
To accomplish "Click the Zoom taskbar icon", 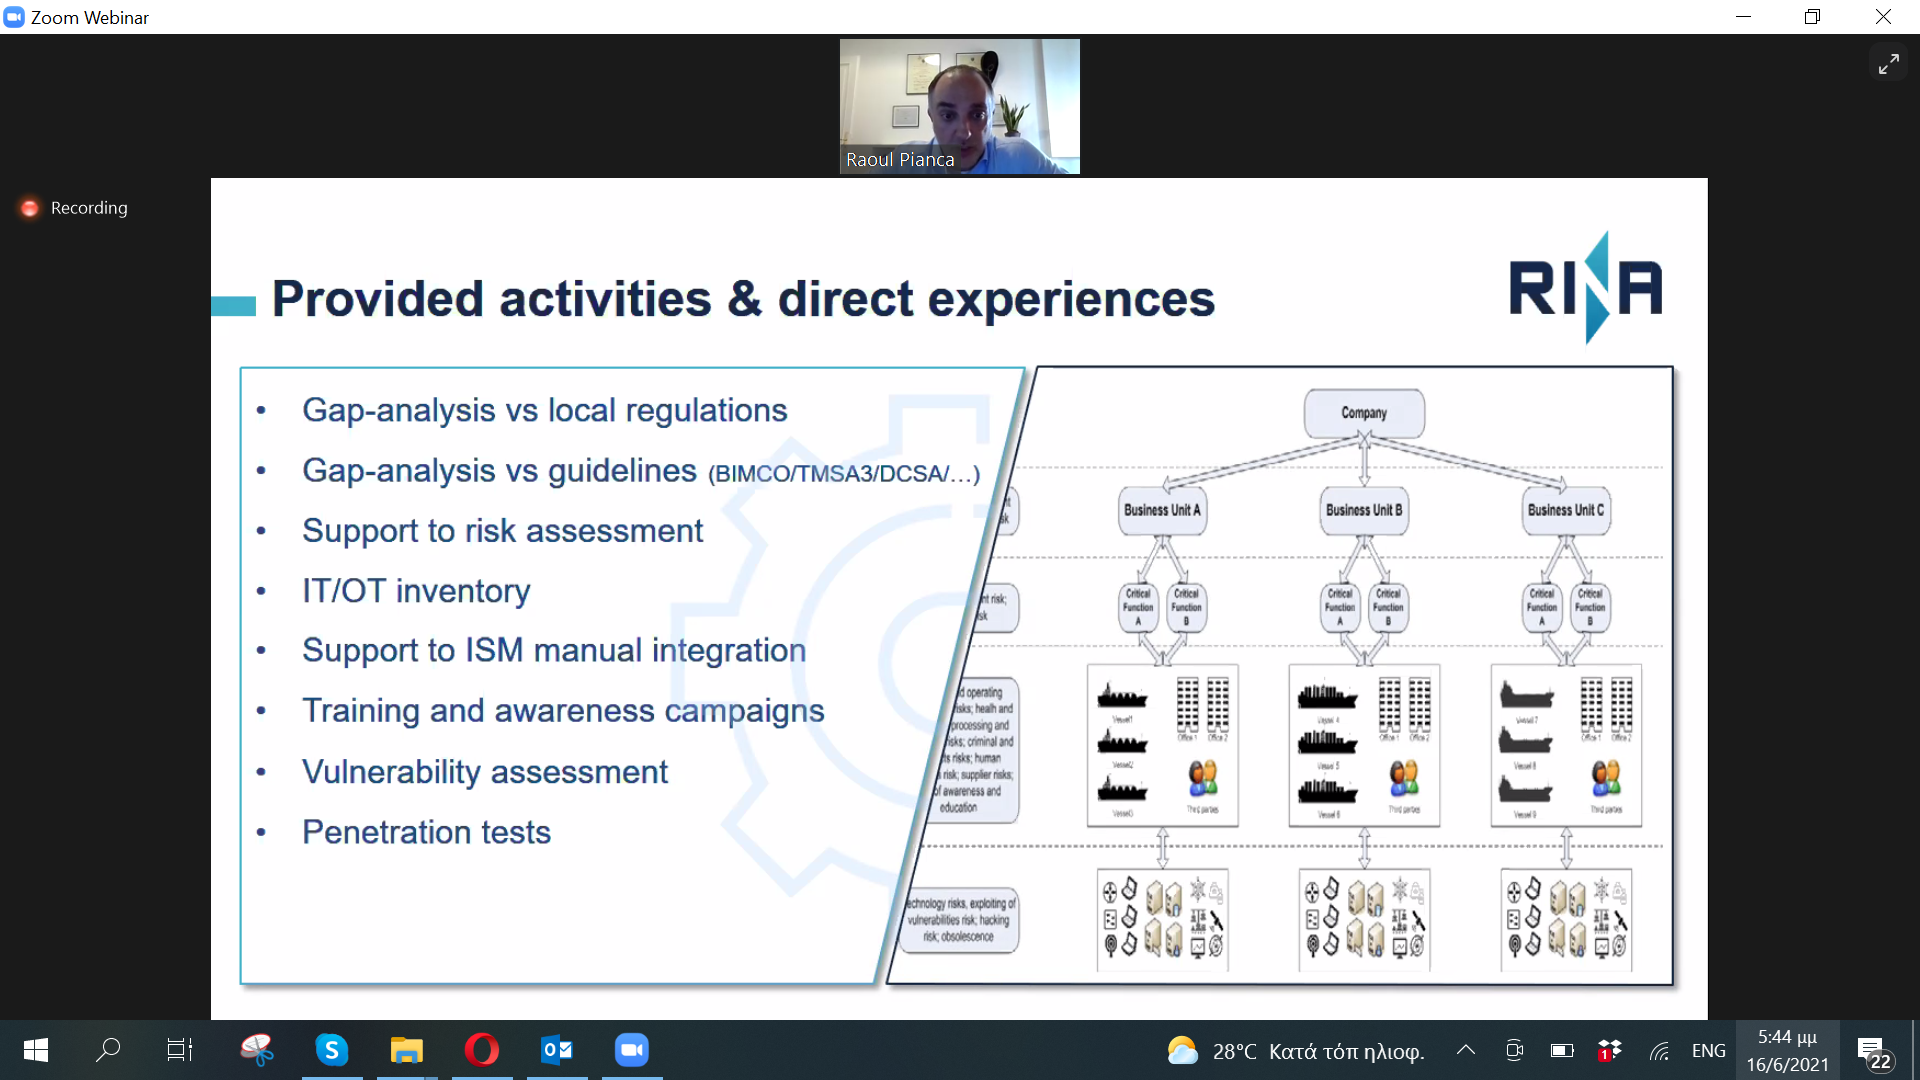I will click(632, 1050).
